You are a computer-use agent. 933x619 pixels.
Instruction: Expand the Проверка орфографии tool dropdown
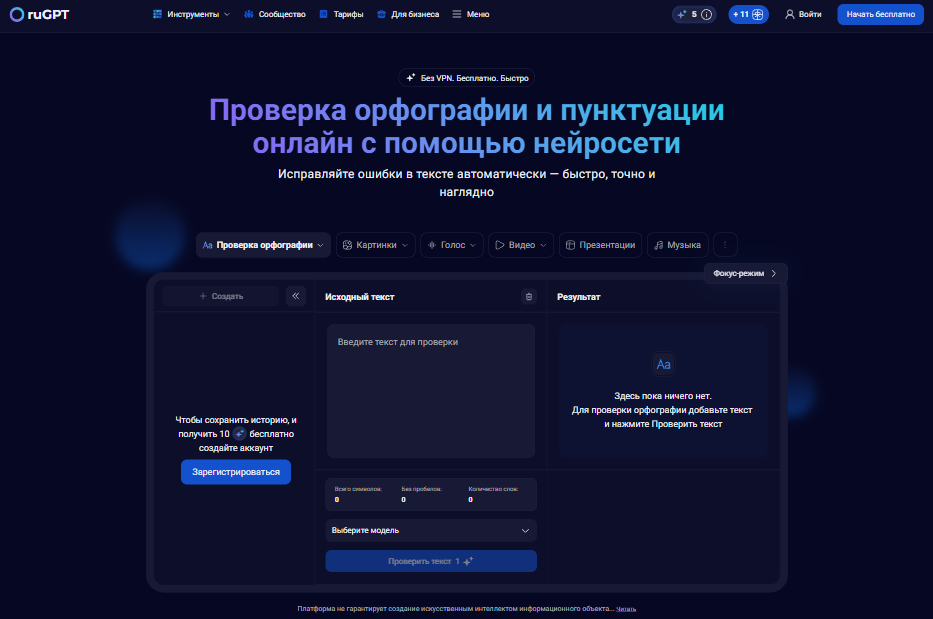pos(263,245)
